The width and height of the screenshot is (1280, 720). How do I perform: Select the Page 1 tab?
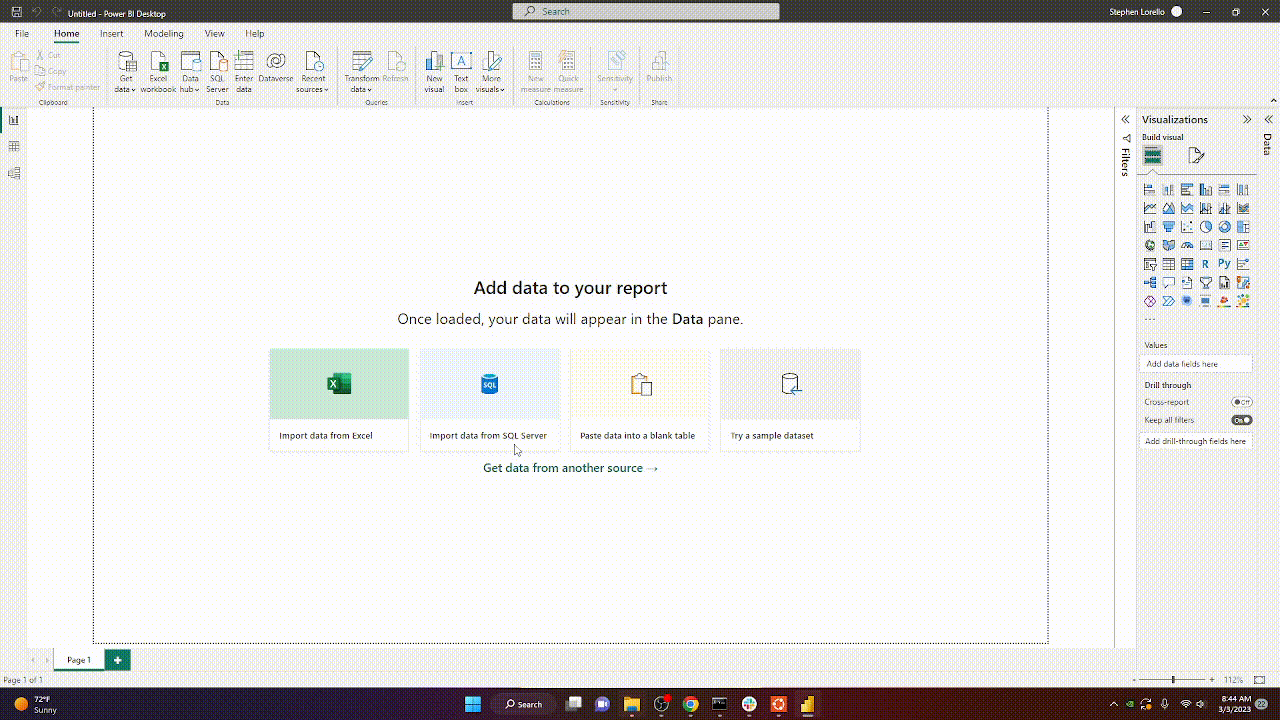coord(79,660)
